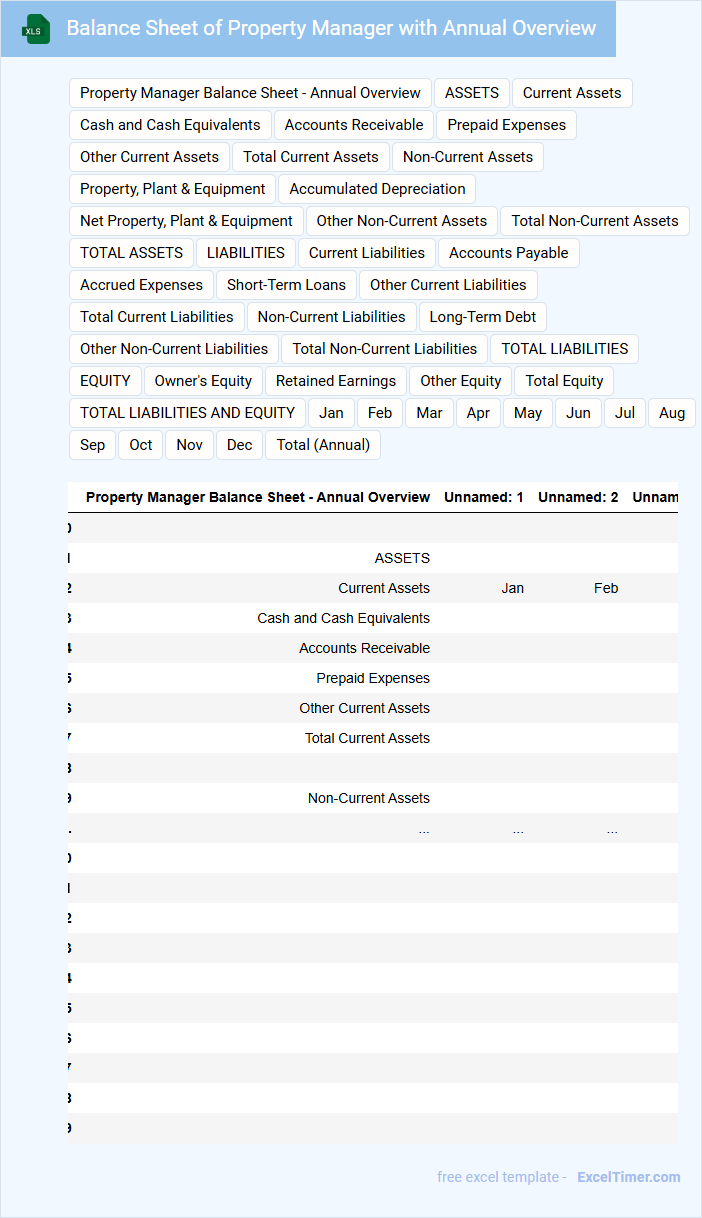Select the Prepaid Expenses tag
The width and height of the screenshot is (702, 1218).
pos(507,125)
